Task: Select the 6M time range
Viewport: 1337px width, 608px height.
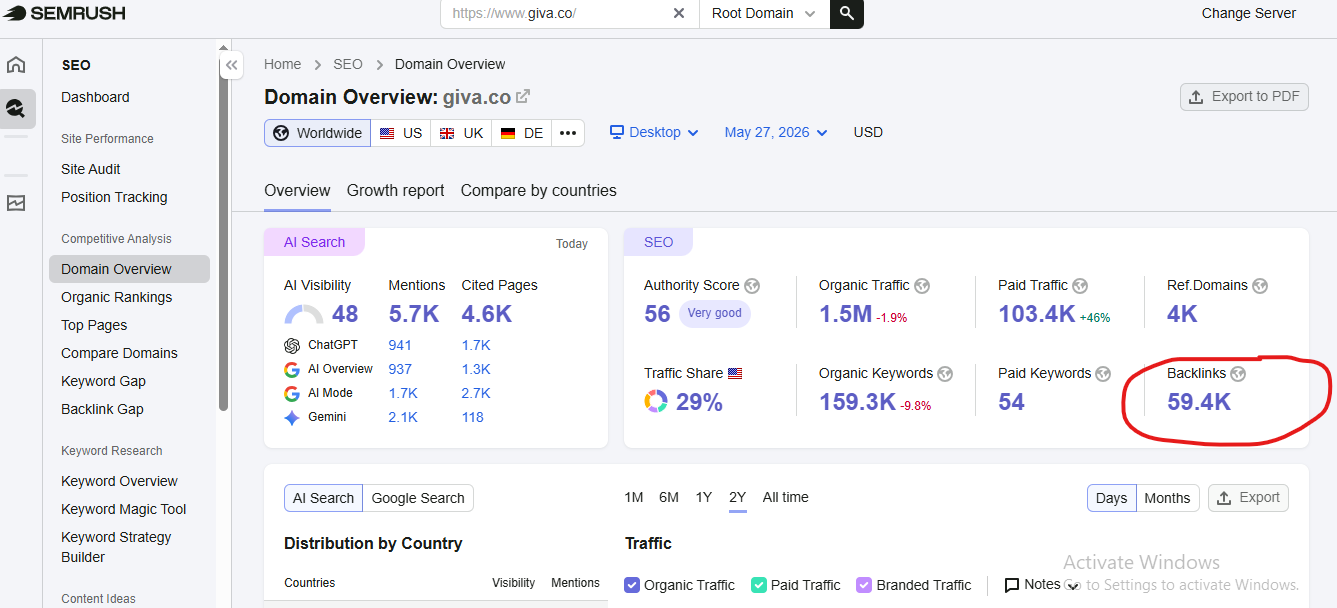Action: click(x=669, y=498)
